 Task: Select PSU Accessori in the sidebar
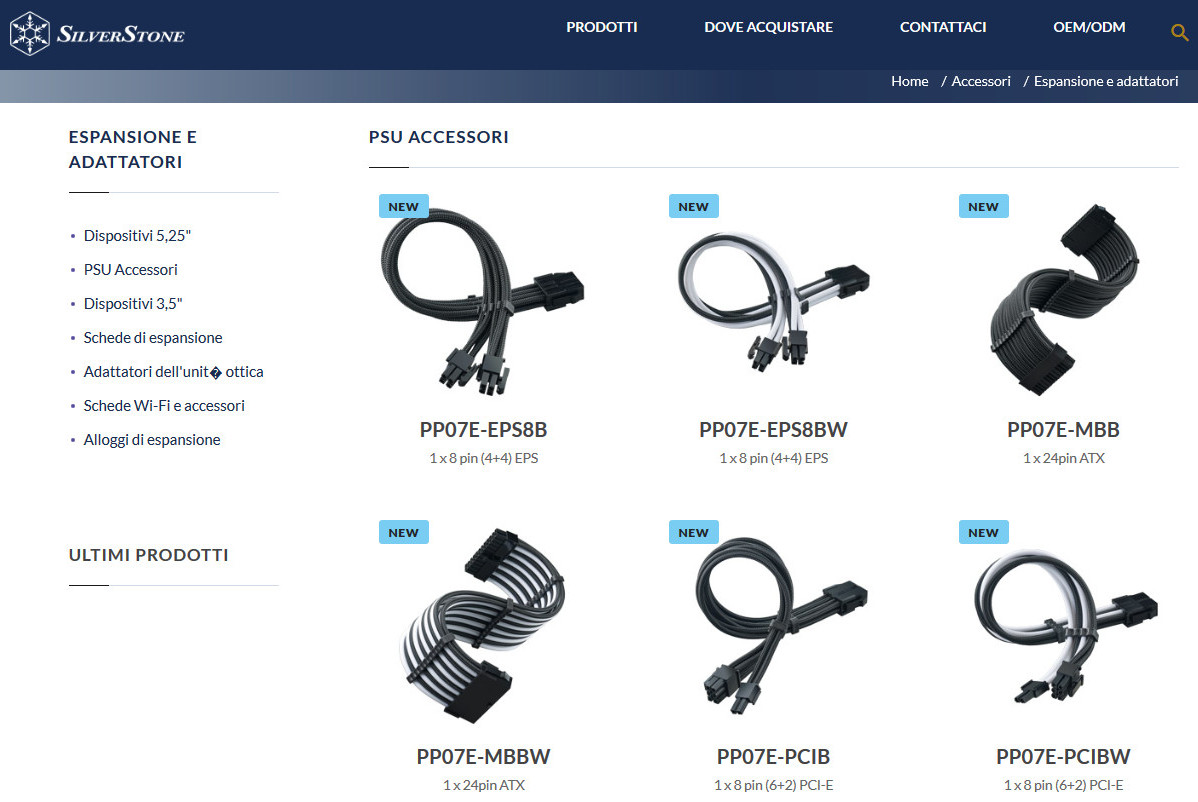click(130, 270)
